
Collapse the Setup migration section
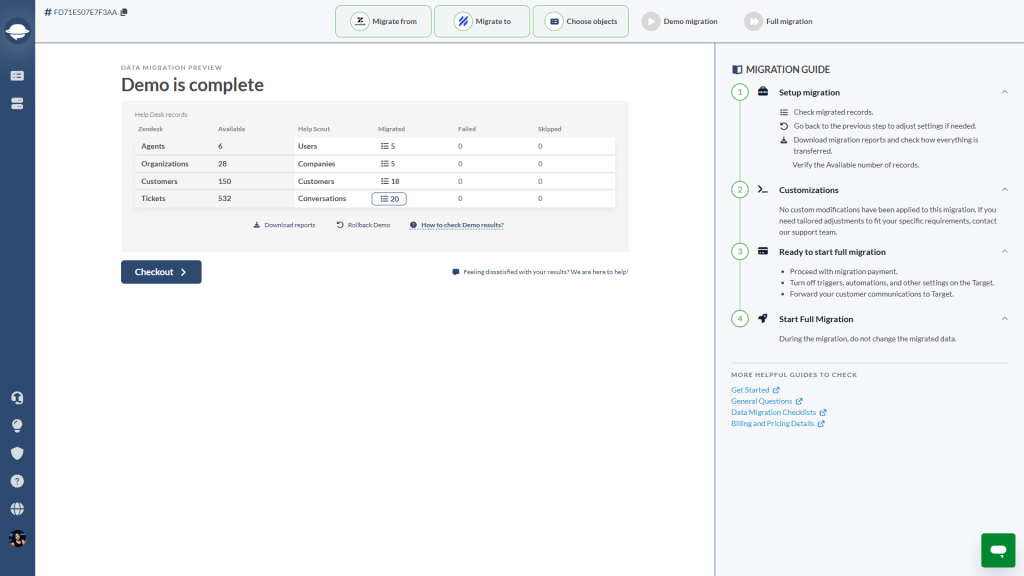(1004, 92)
